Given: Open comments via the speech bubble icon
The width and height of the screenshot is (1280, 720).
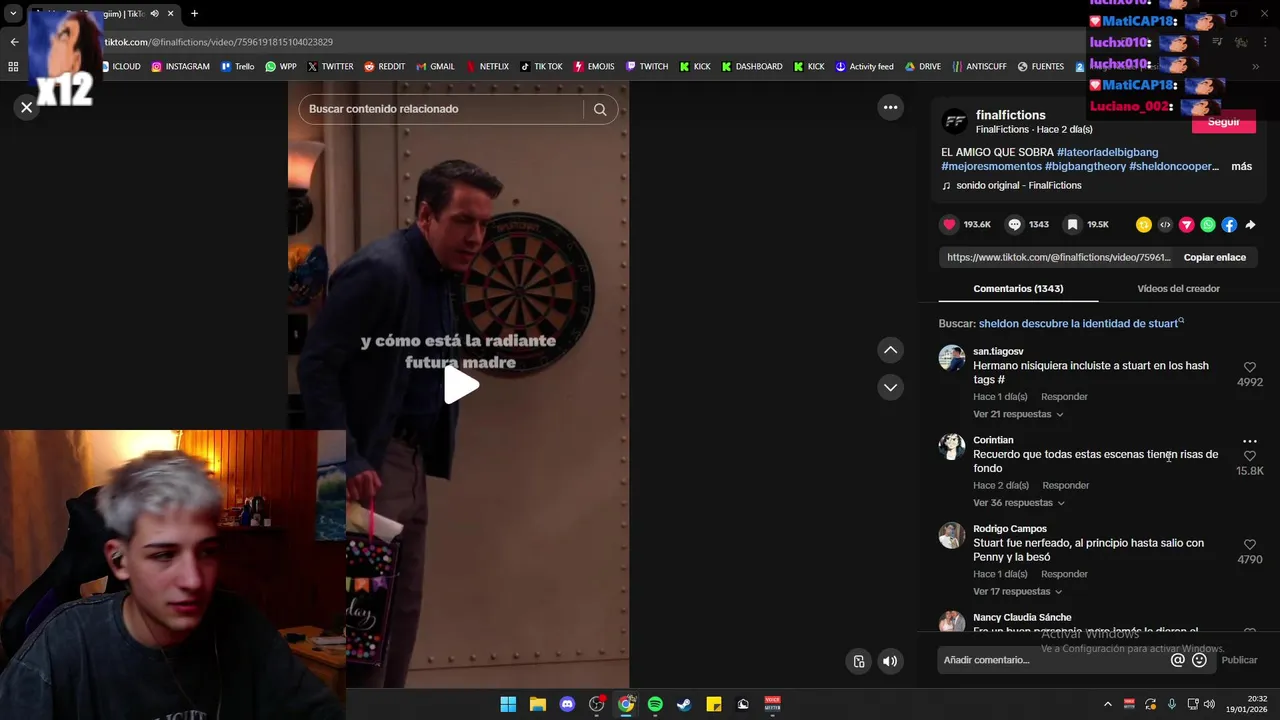Looking at the screenshot, I should tap(1015, 225).
